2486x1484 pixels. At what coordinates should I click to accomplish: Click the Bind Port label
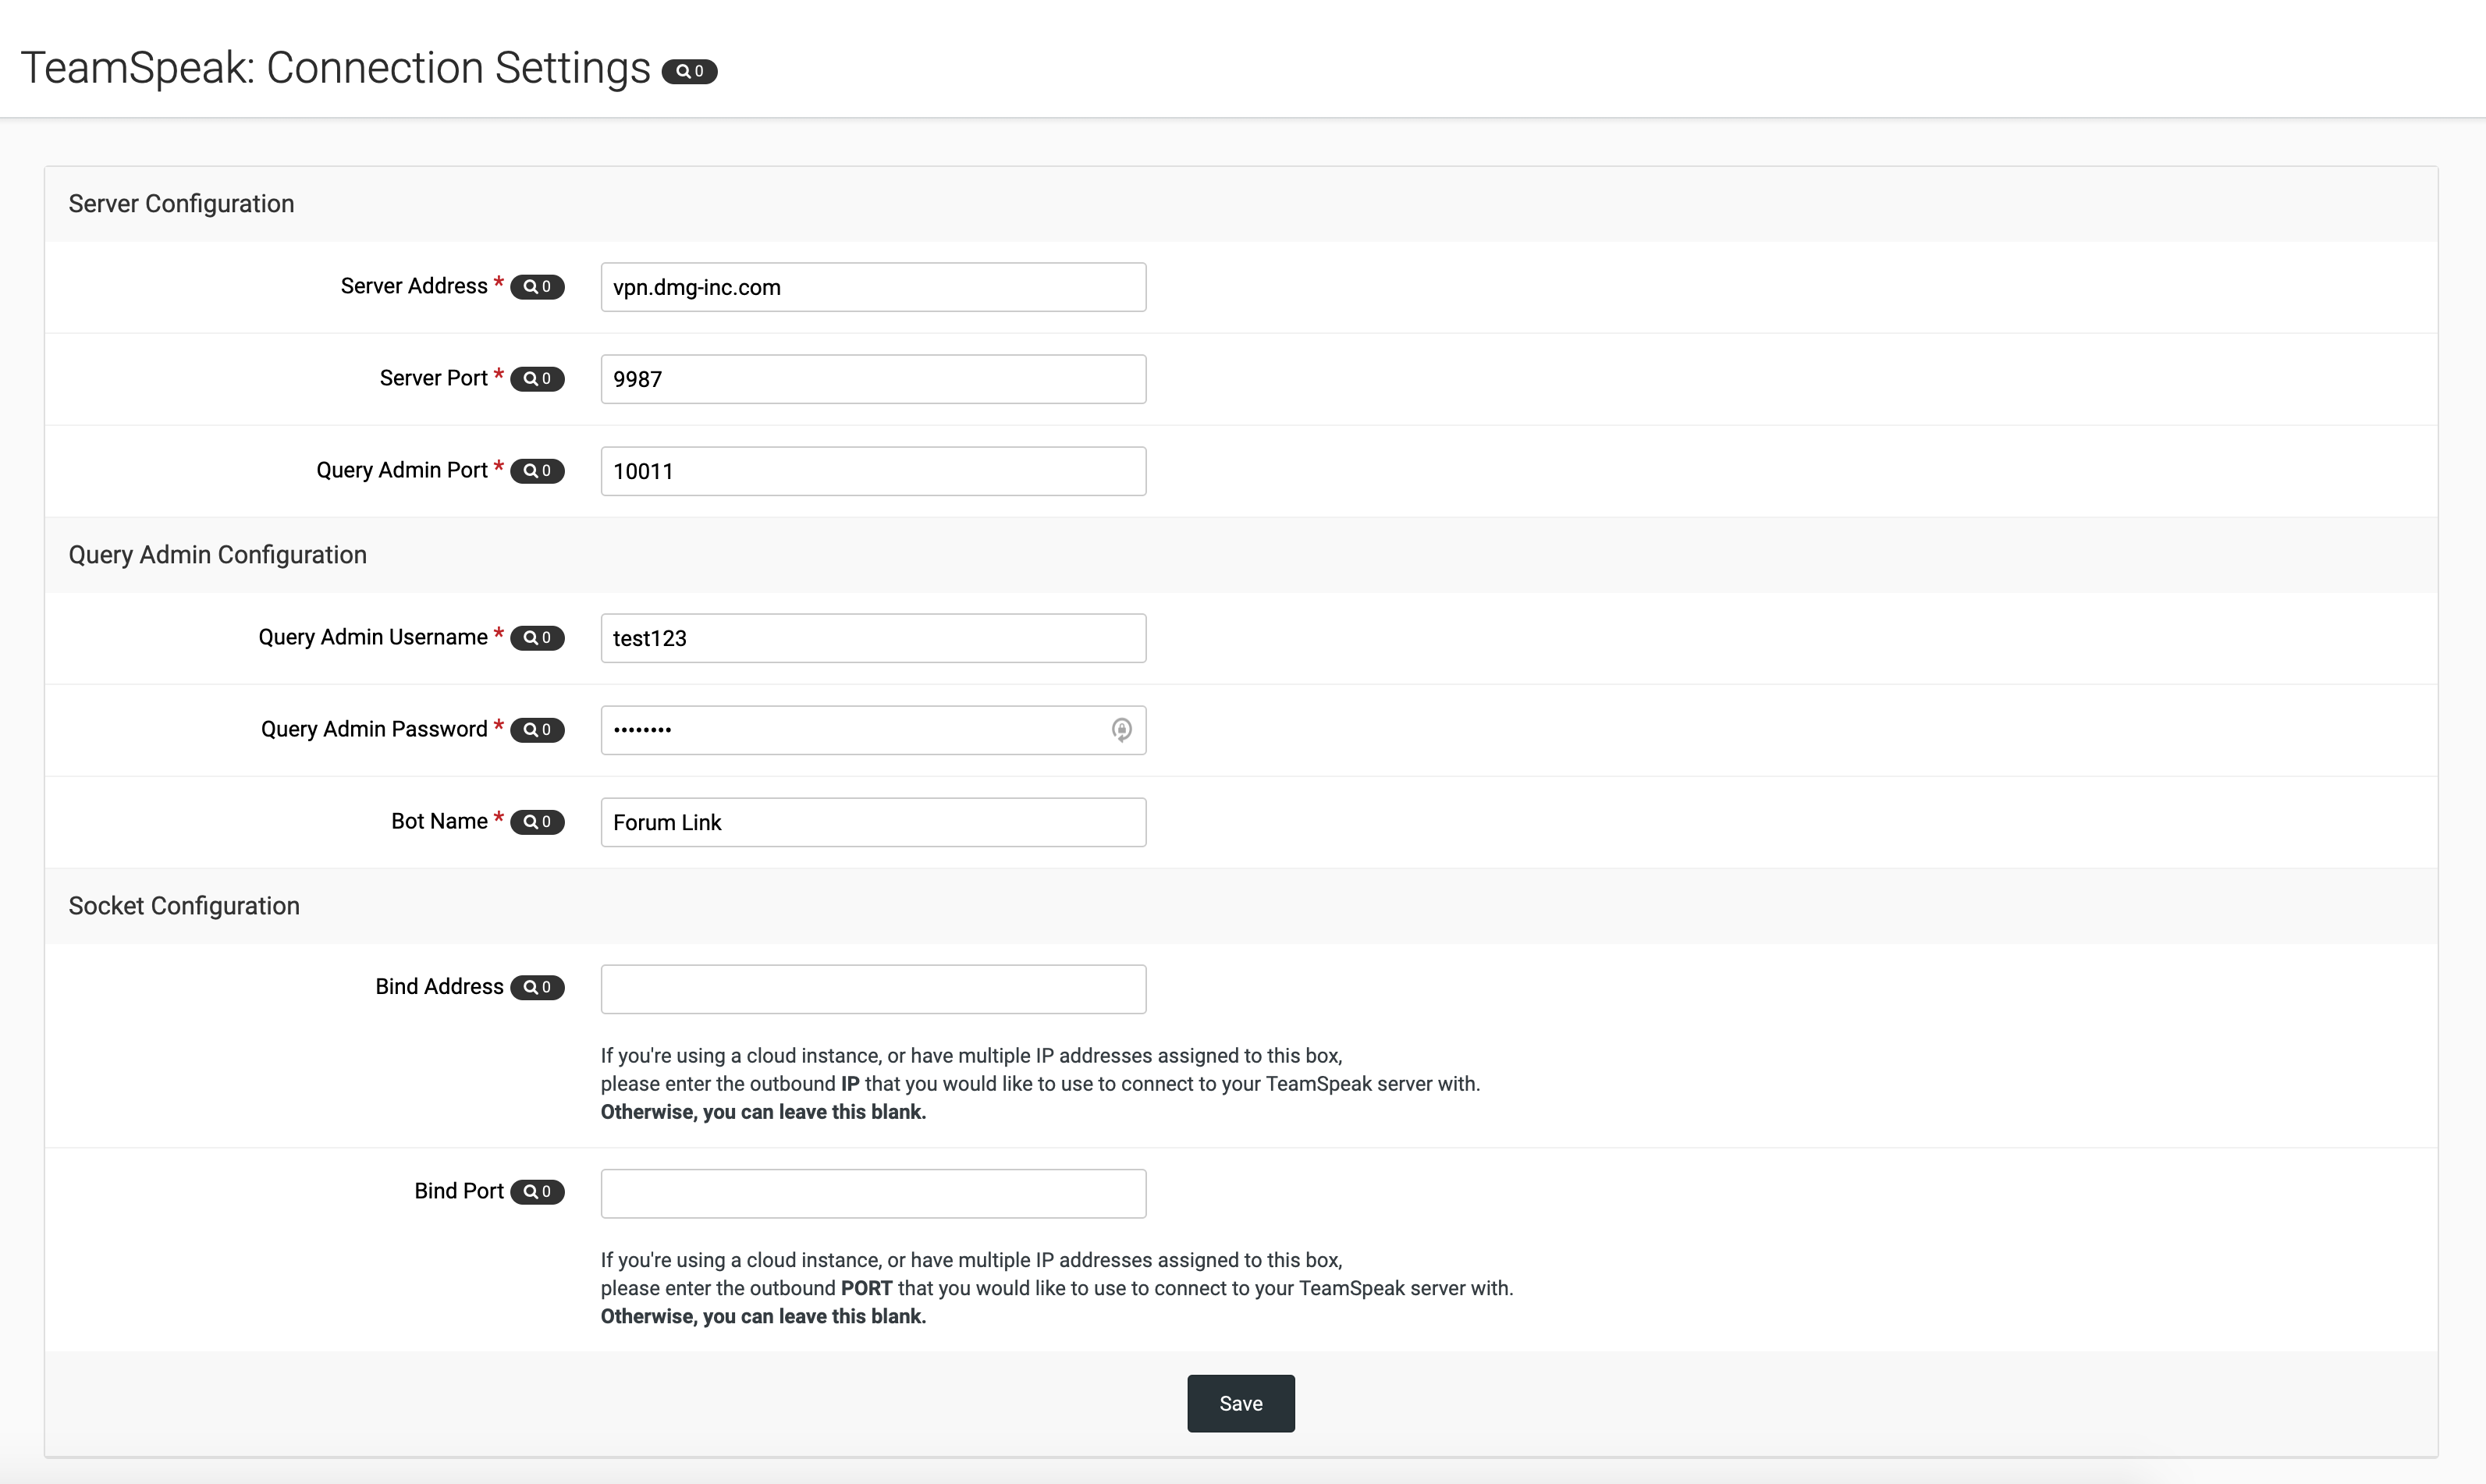[459, 1191]
